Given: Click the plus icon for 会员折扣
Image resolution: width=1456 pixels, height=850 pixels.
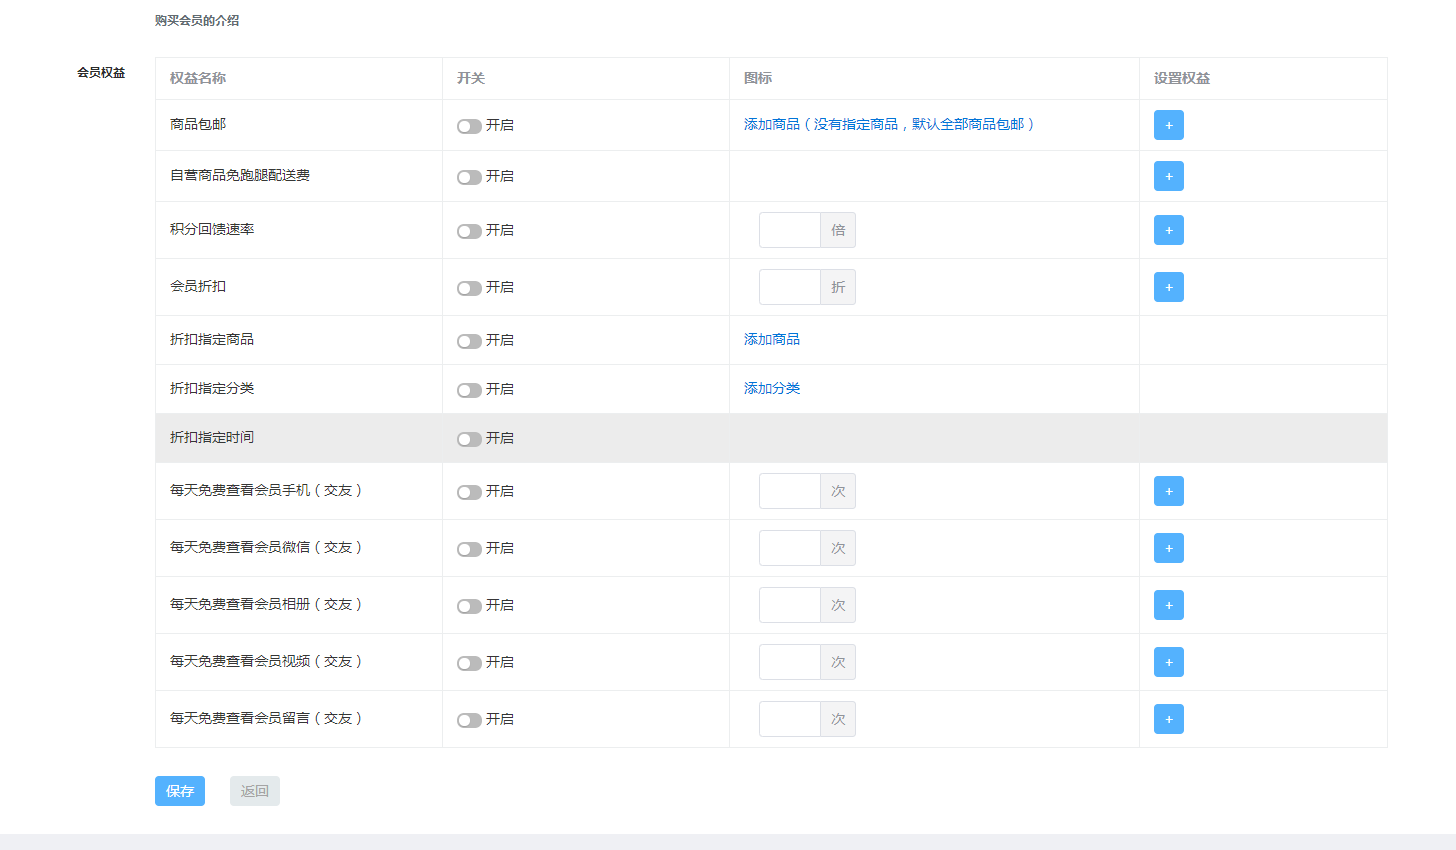Looking at the screenshot, I should pyautogui.click(x=1168, y=287).
